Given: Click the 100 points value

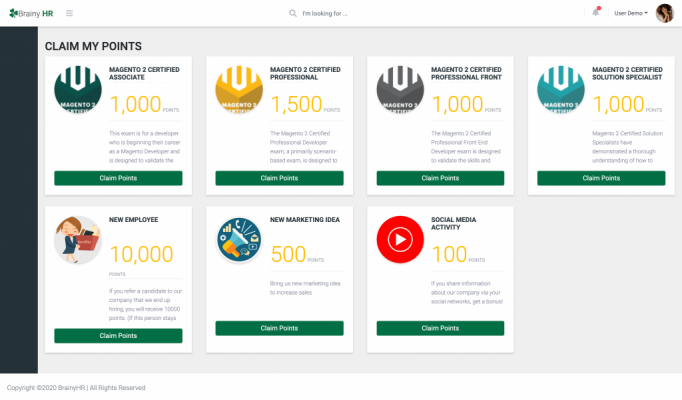Looking at the screenshot, I should click(x=449, y=254).
